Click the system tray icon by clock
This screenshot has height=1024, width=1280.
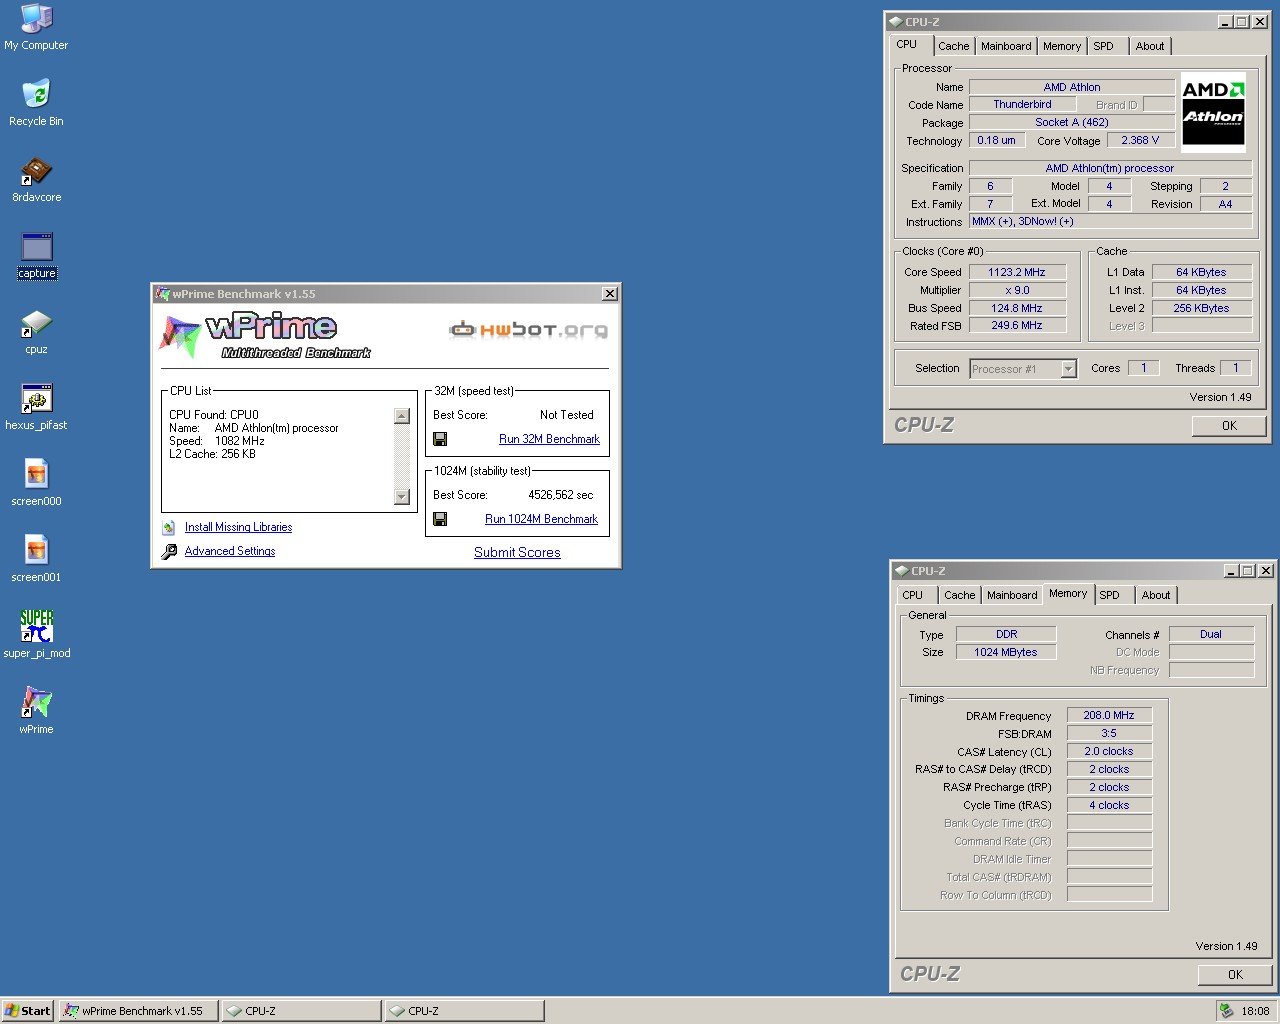1226,1011
